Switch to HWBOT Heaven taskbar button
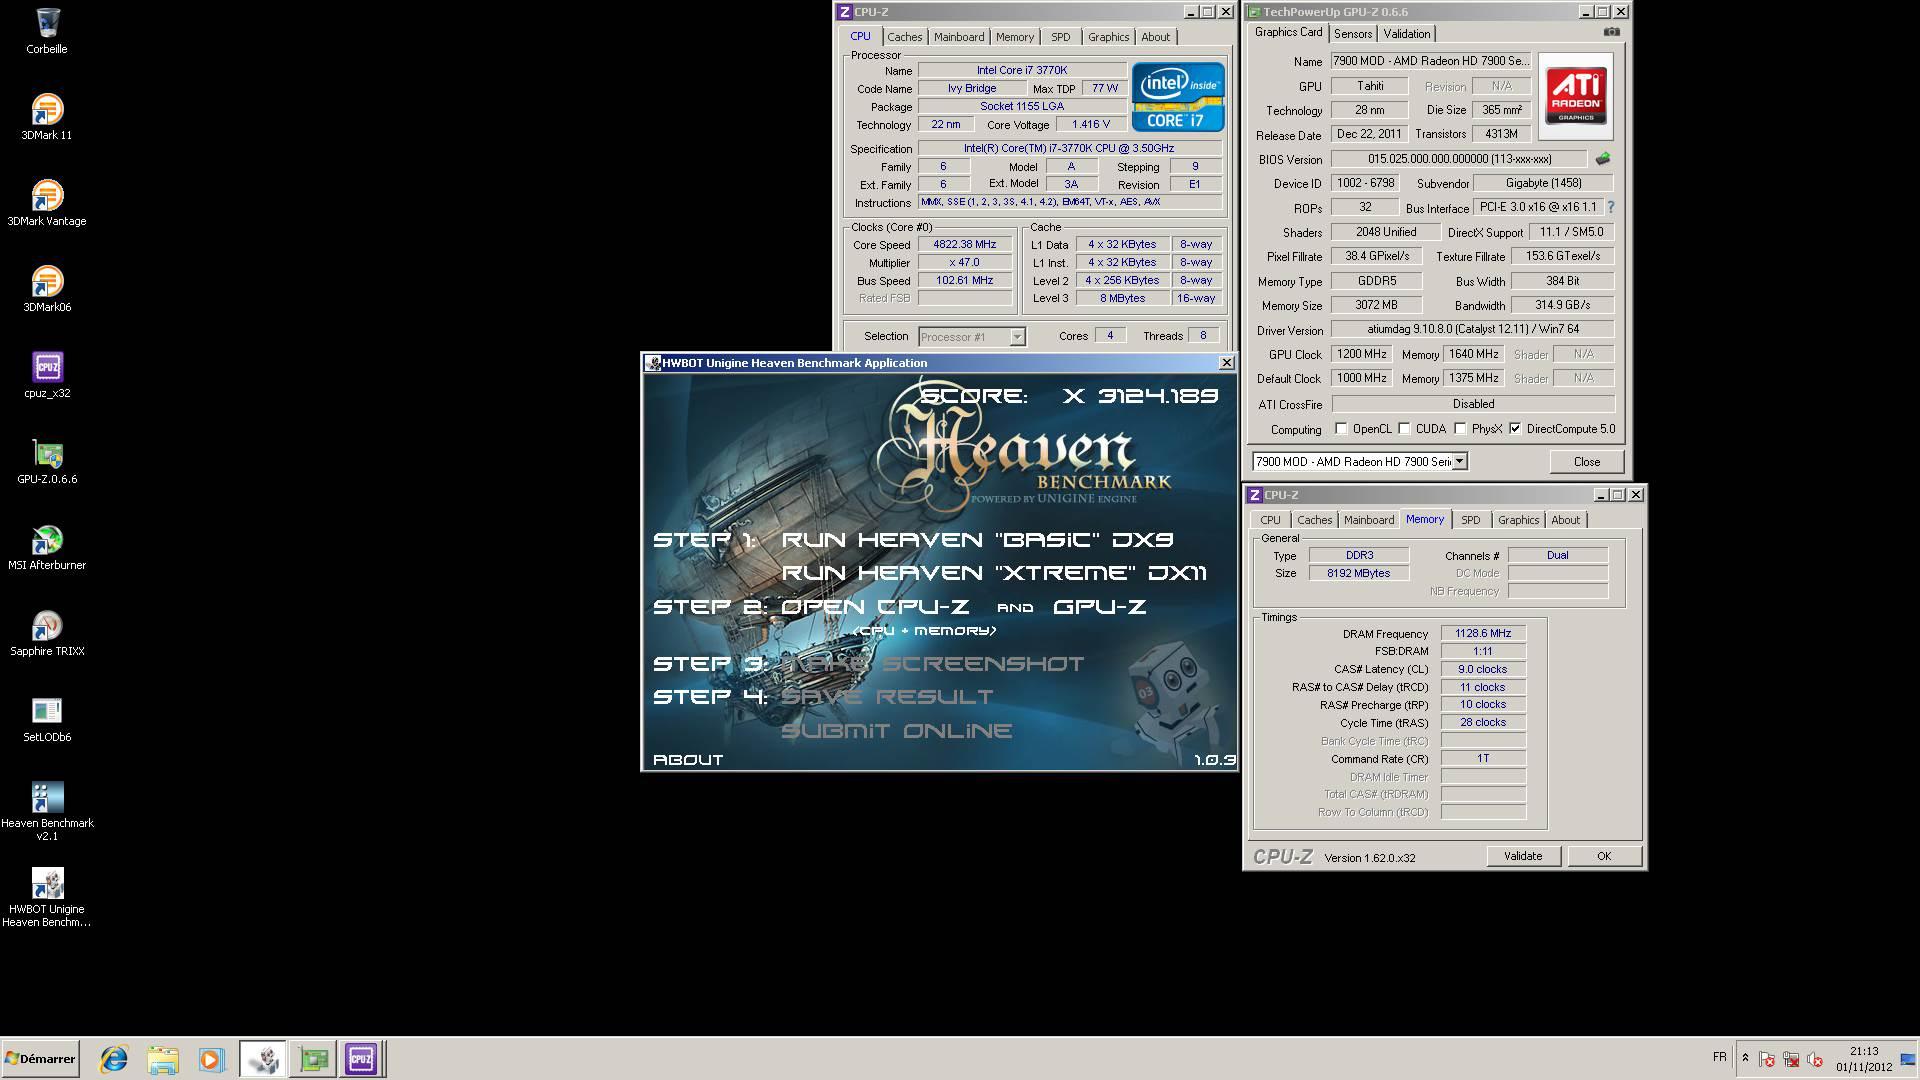This screenshot has width=1920, height=1080. 263,1059
